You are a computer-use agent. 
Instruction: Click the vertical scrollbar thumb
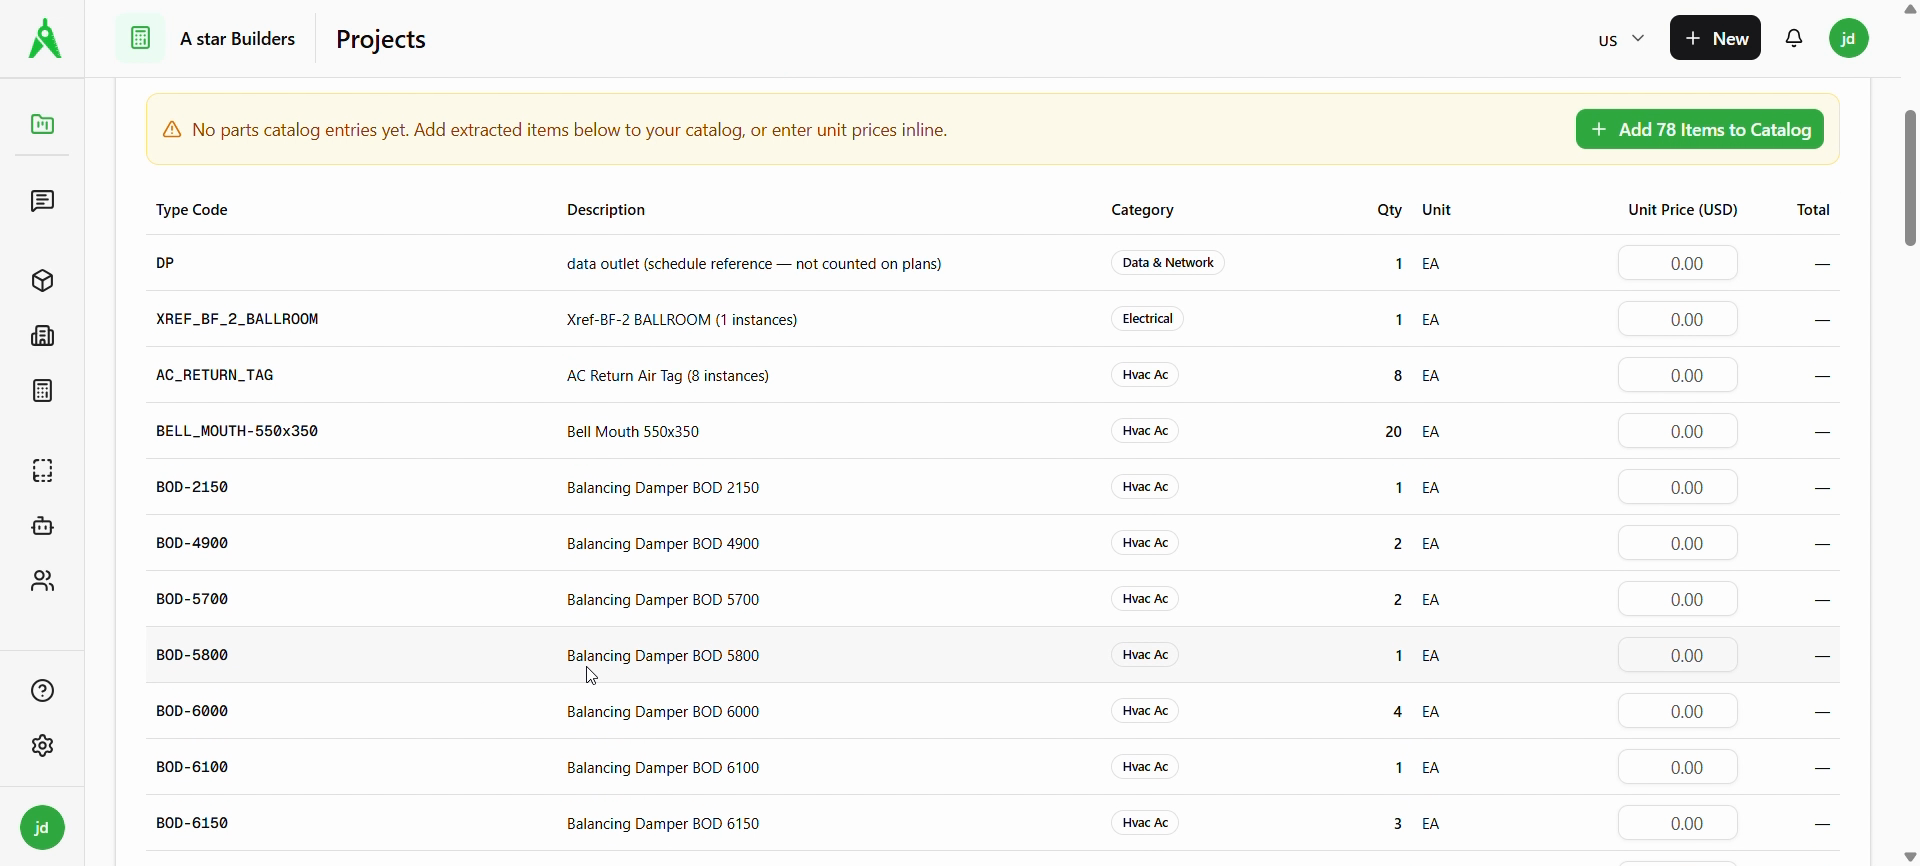coord(1910,178)
